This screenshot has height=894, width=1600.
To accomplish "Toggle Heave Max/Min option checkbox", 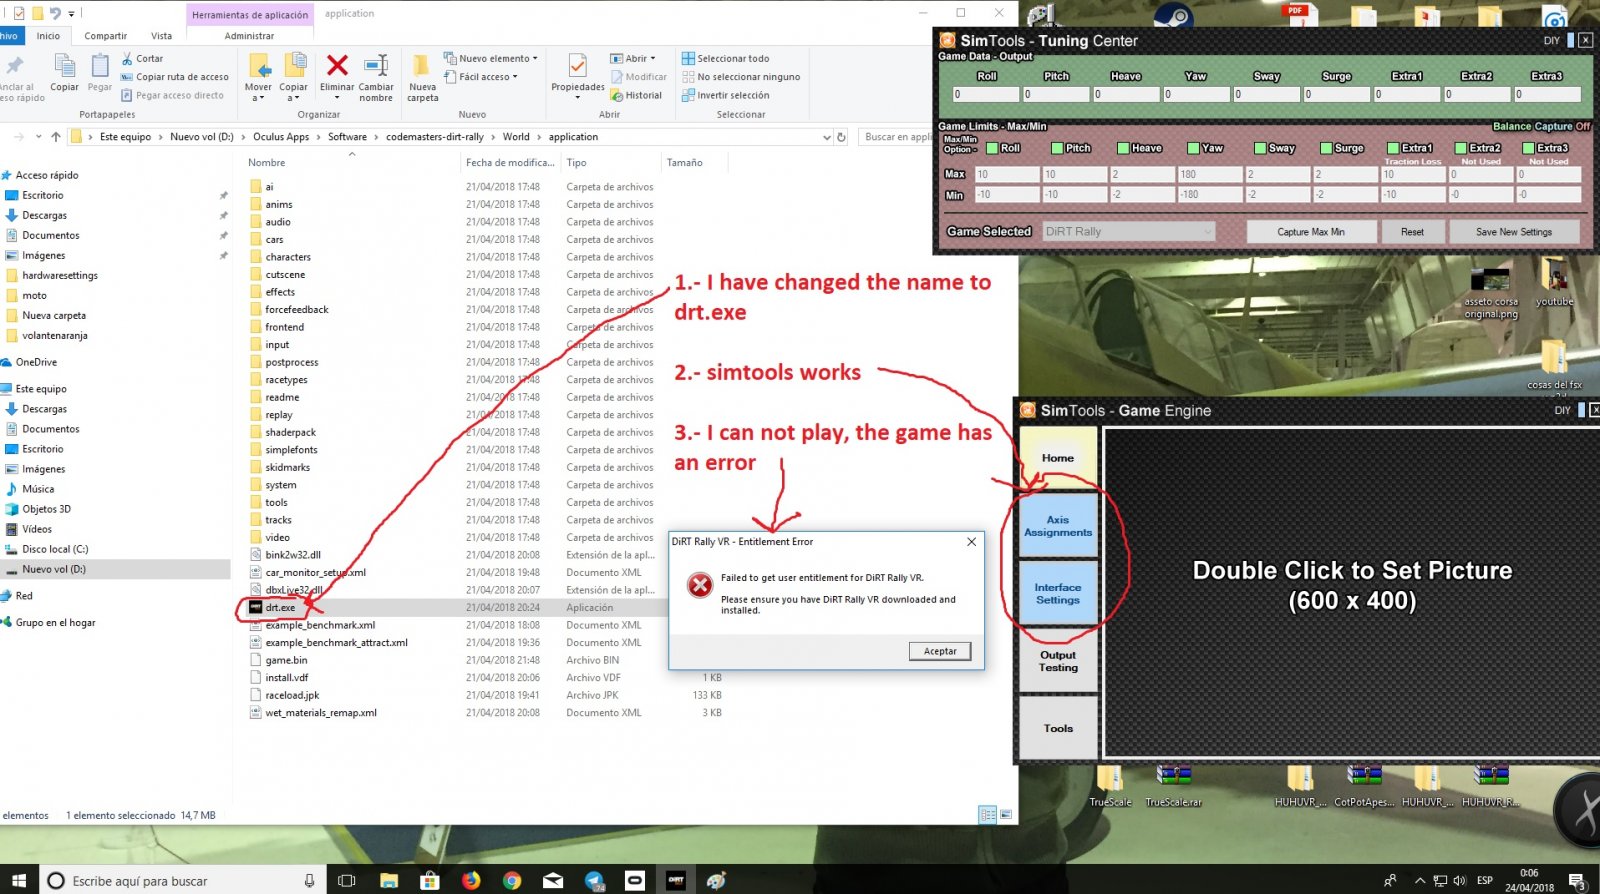I will (1123, 148).
